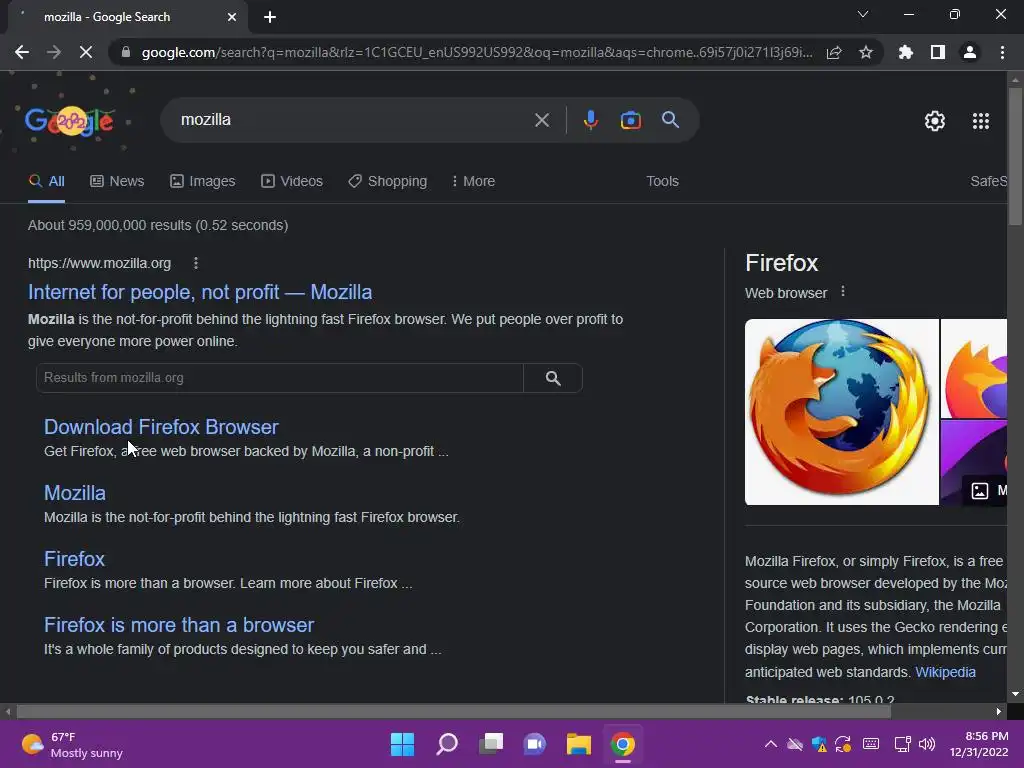
Task: Open Windows taskbar search
Action: coord(447,744)
